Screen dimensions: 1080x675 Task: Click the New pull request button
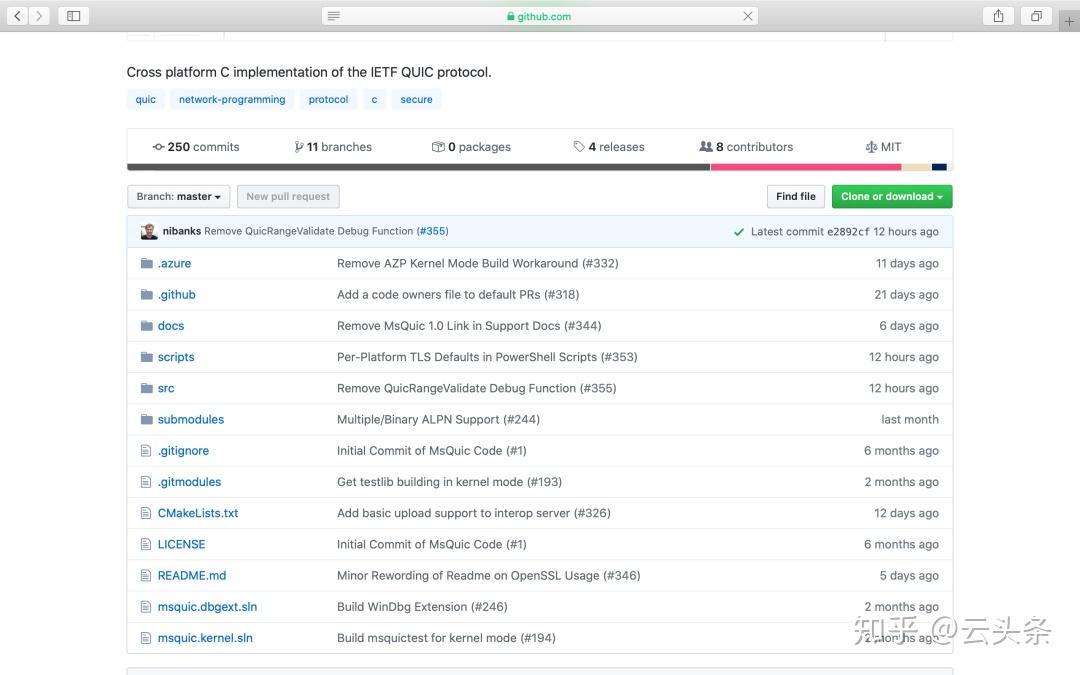(x=288, y=197)
